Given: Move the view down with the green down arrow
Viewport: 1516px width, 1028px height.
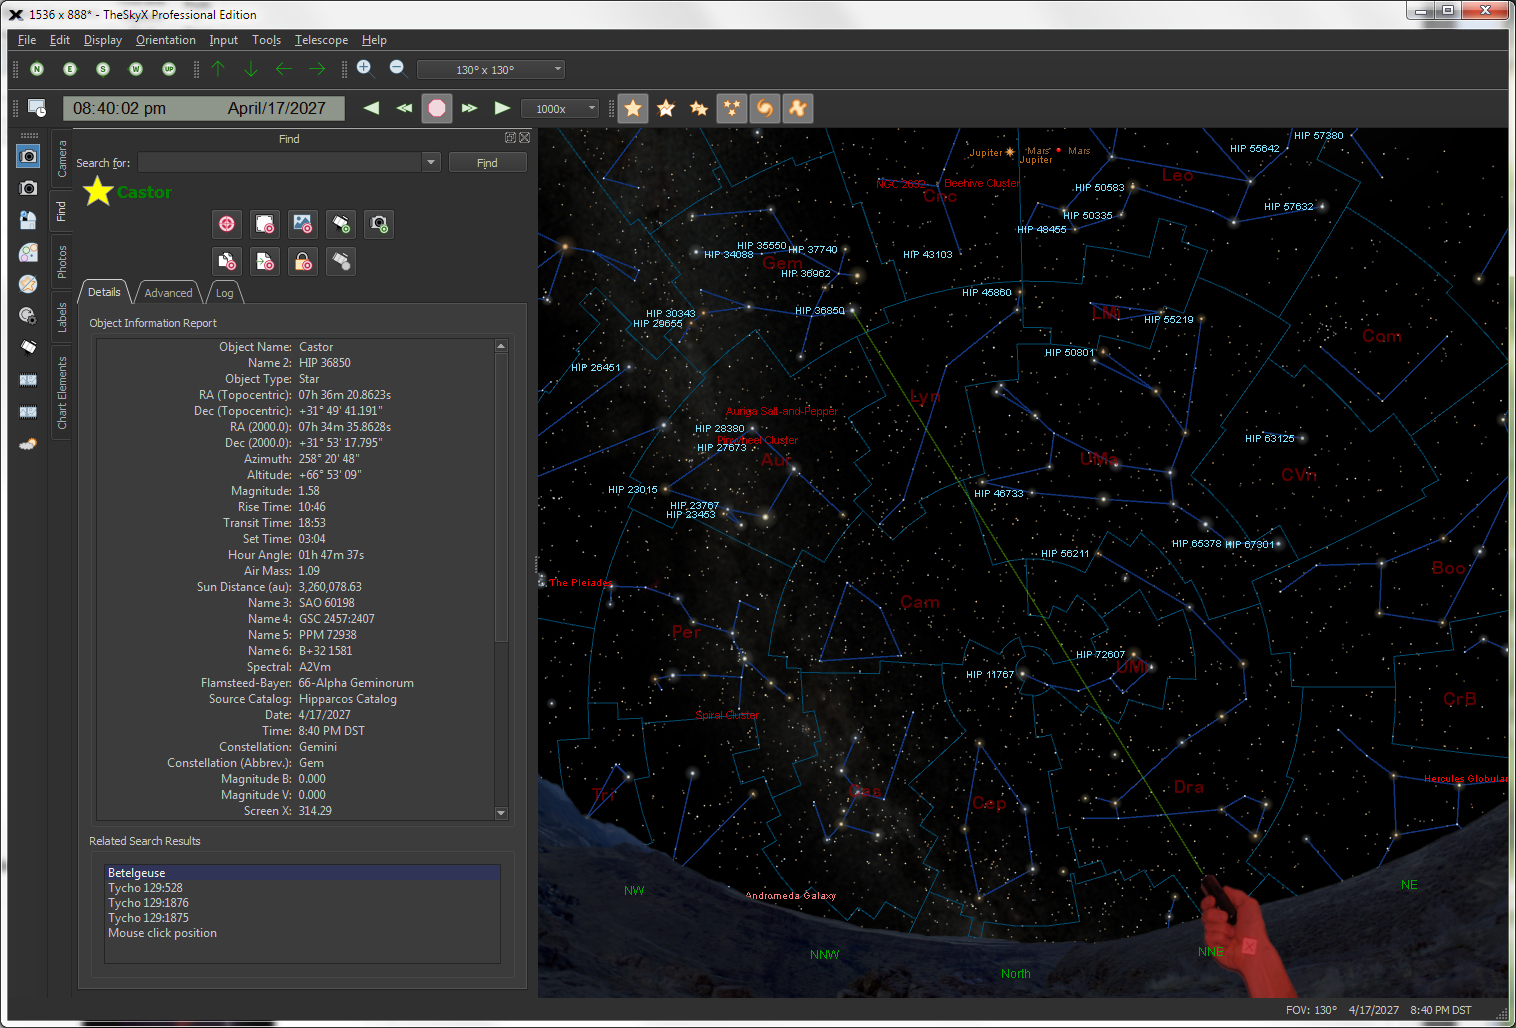Looking at the screenshot, I should pyautogui.click(x=251, y=69).
